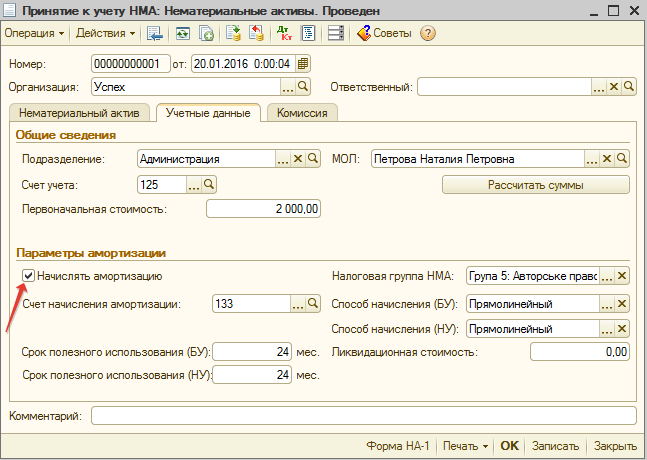The width and height of the screenshot is (647, 460).
Task: Open calendar picker next to date field
Action: point(304,64)
